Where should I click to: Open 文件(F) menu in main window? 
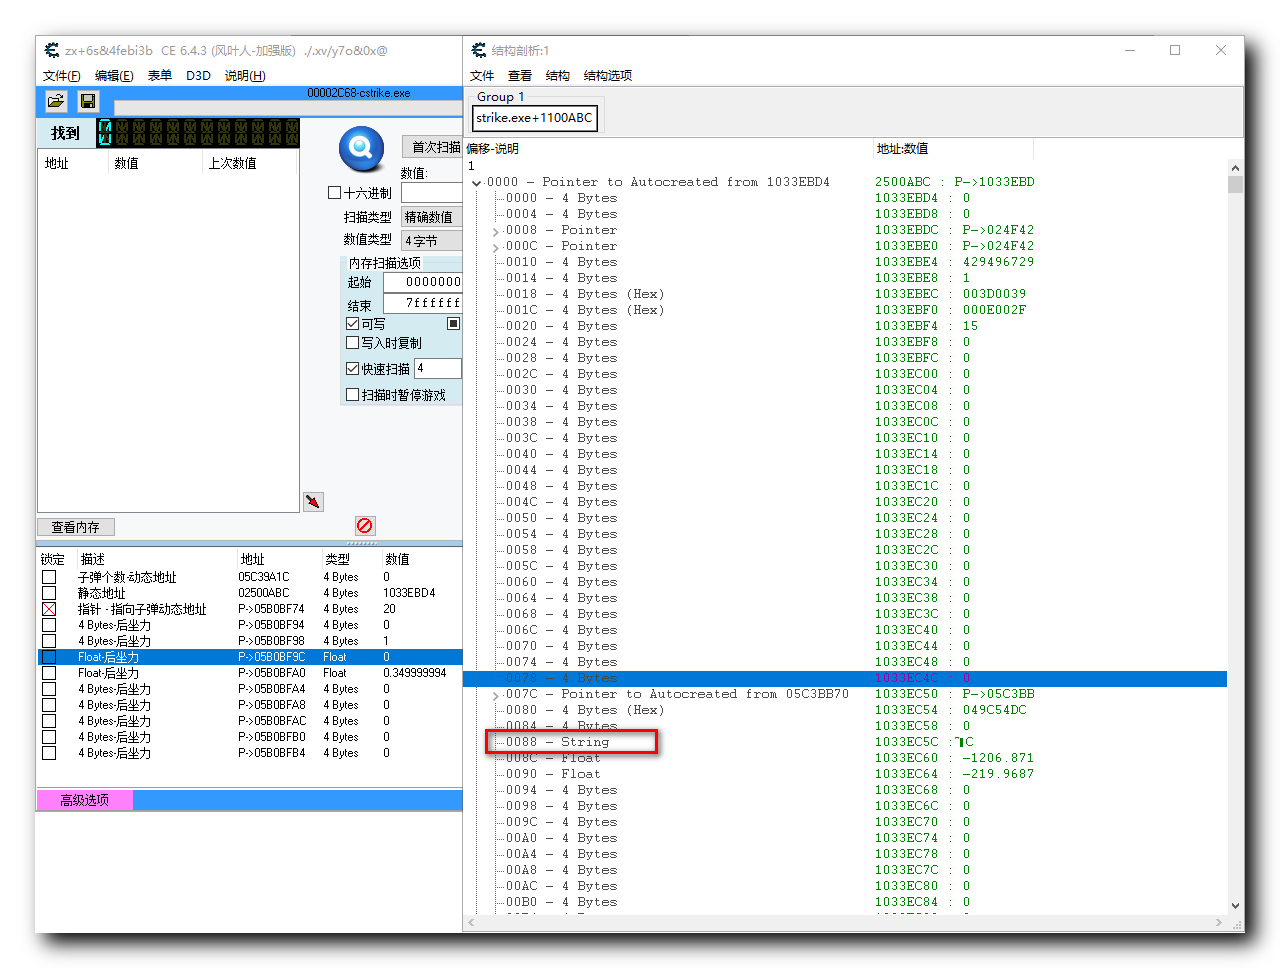point(62,76)
